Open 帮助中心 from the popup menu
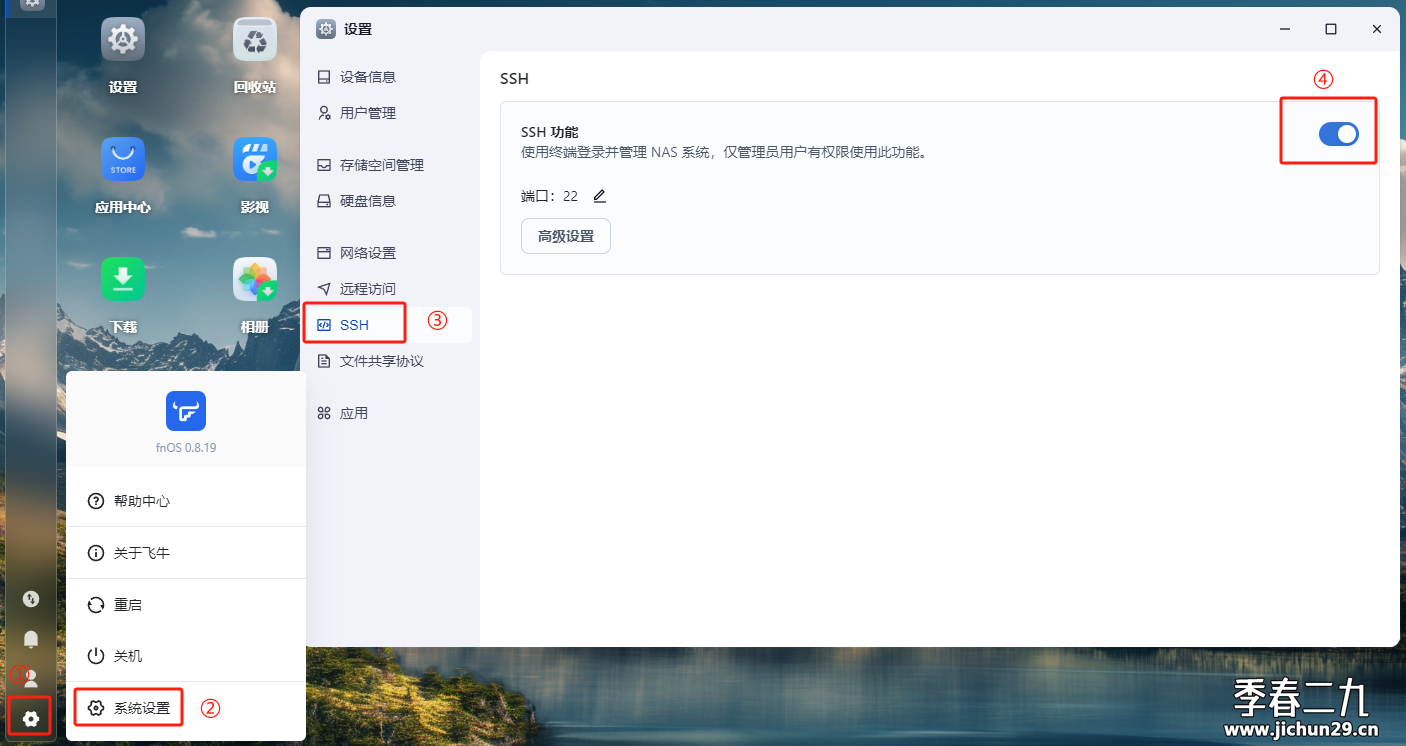 141,501
